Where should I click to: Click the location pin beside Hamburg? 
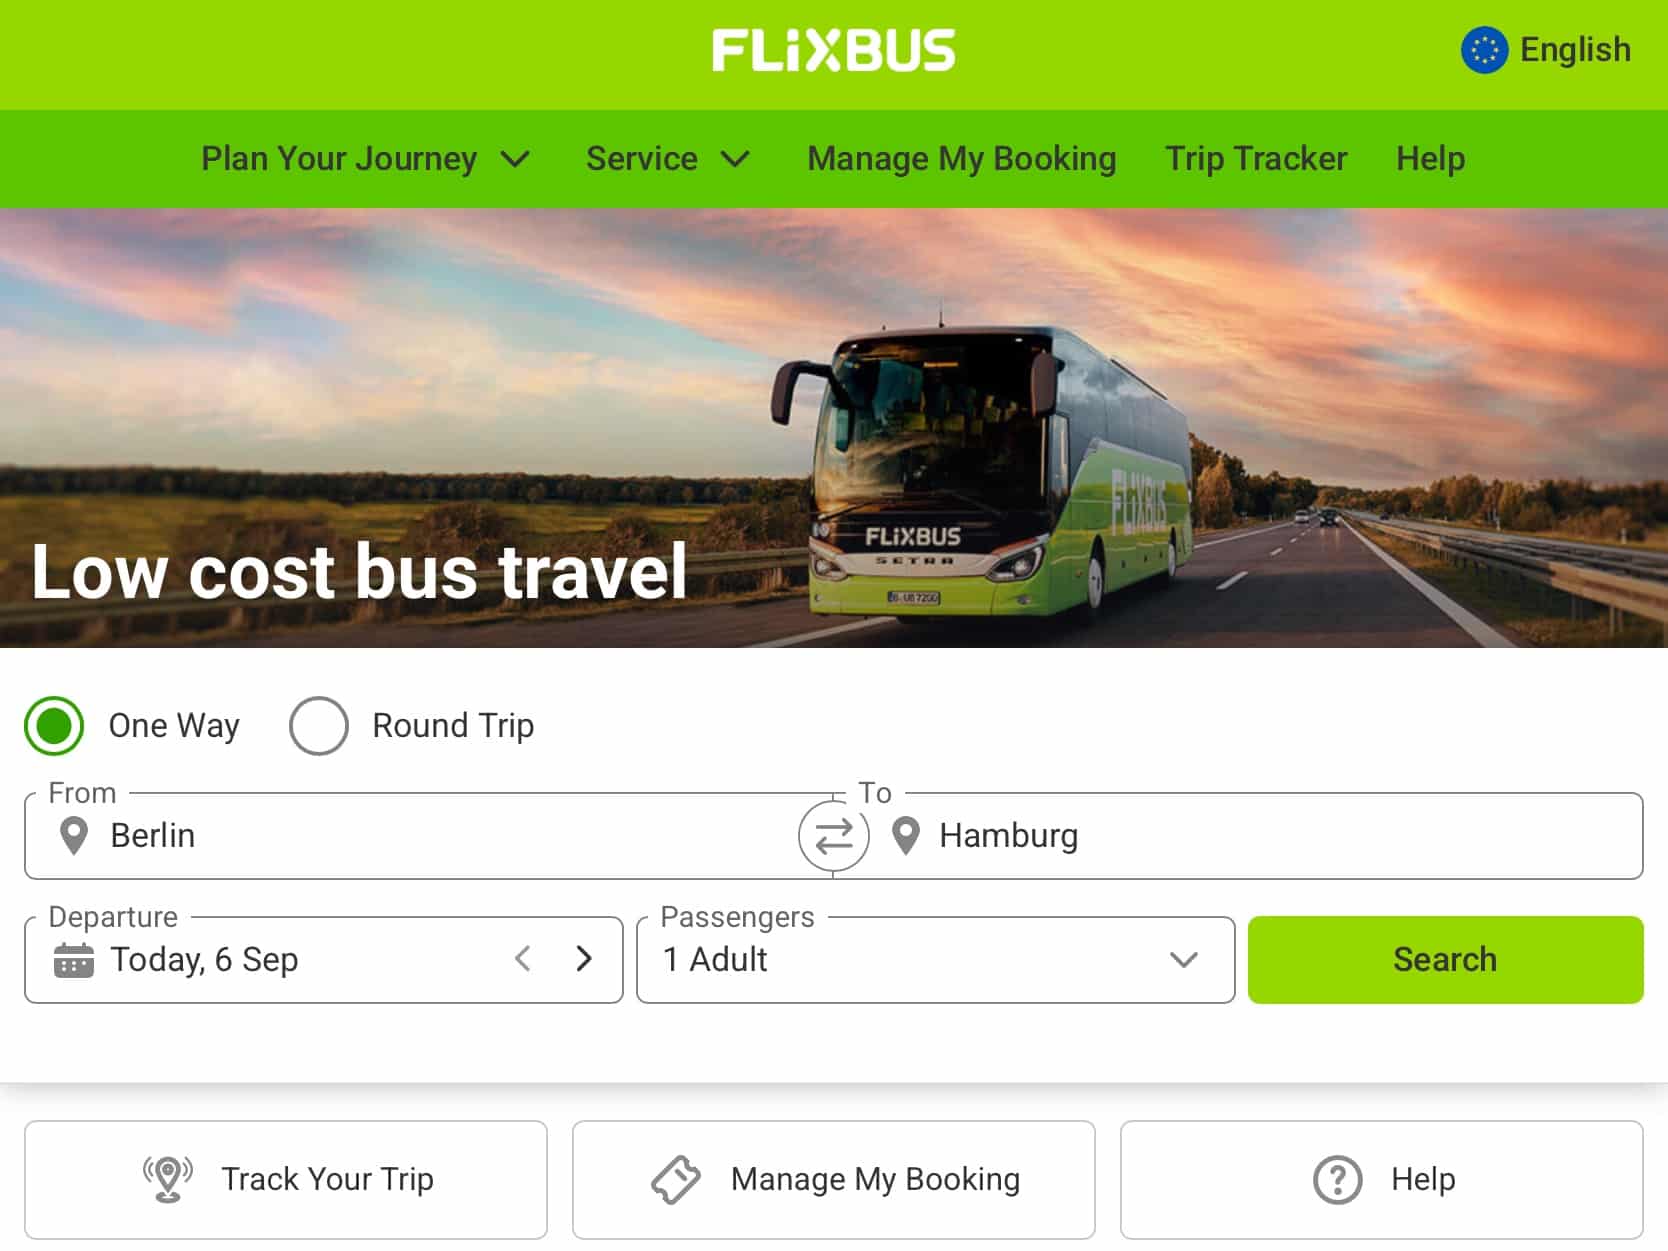coord(905,836)
